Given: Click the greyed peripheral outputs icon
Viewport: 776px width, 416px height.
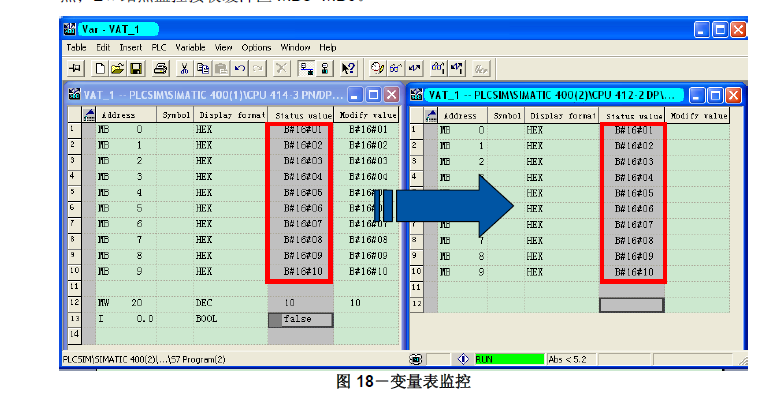Looking at the screenshot, I should pos(481,68).
